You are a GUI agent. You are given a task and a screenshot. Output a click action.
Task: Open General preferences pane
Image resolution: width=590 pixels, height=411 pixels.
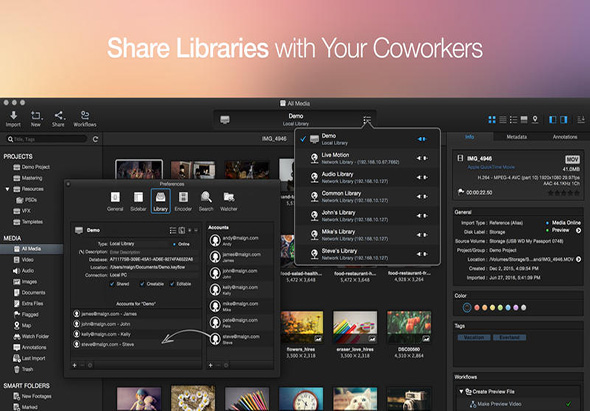(x=115, y=201)
